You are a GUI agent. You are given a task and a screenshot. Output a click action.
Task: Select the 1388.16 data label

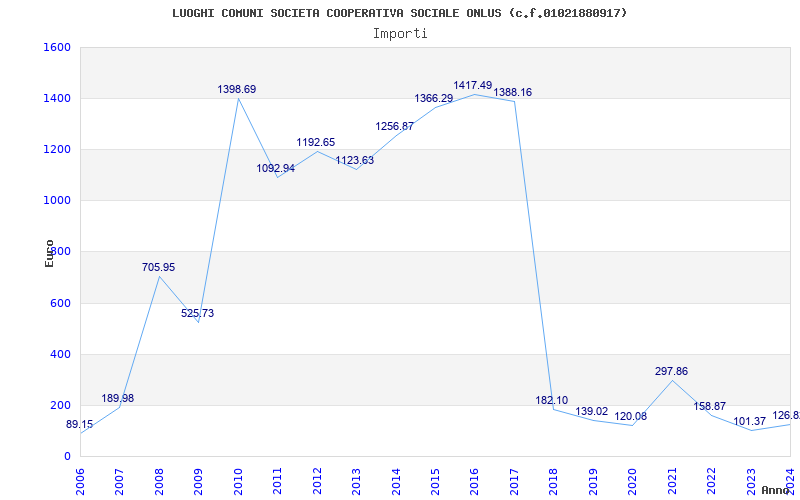click(x=512, y=92)
